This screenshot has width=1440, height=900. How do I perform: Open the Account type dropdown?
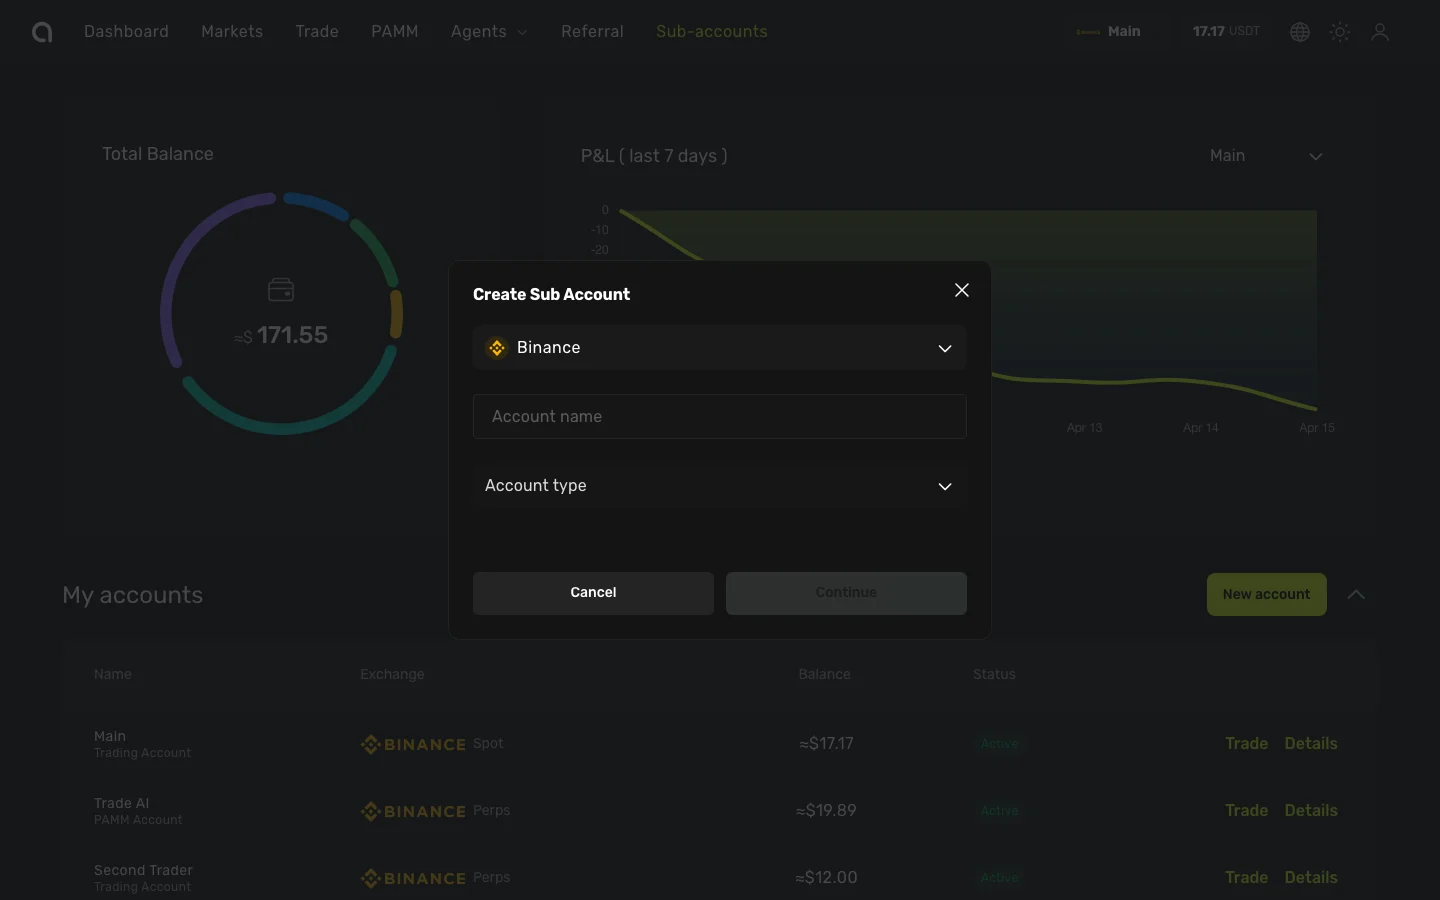click(719, 486)
